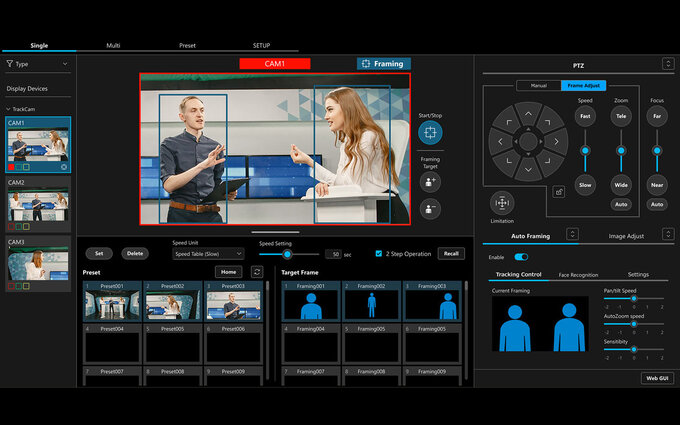Zoom out with Wide button
680x425 pixels.
click(x=621, y=185)
